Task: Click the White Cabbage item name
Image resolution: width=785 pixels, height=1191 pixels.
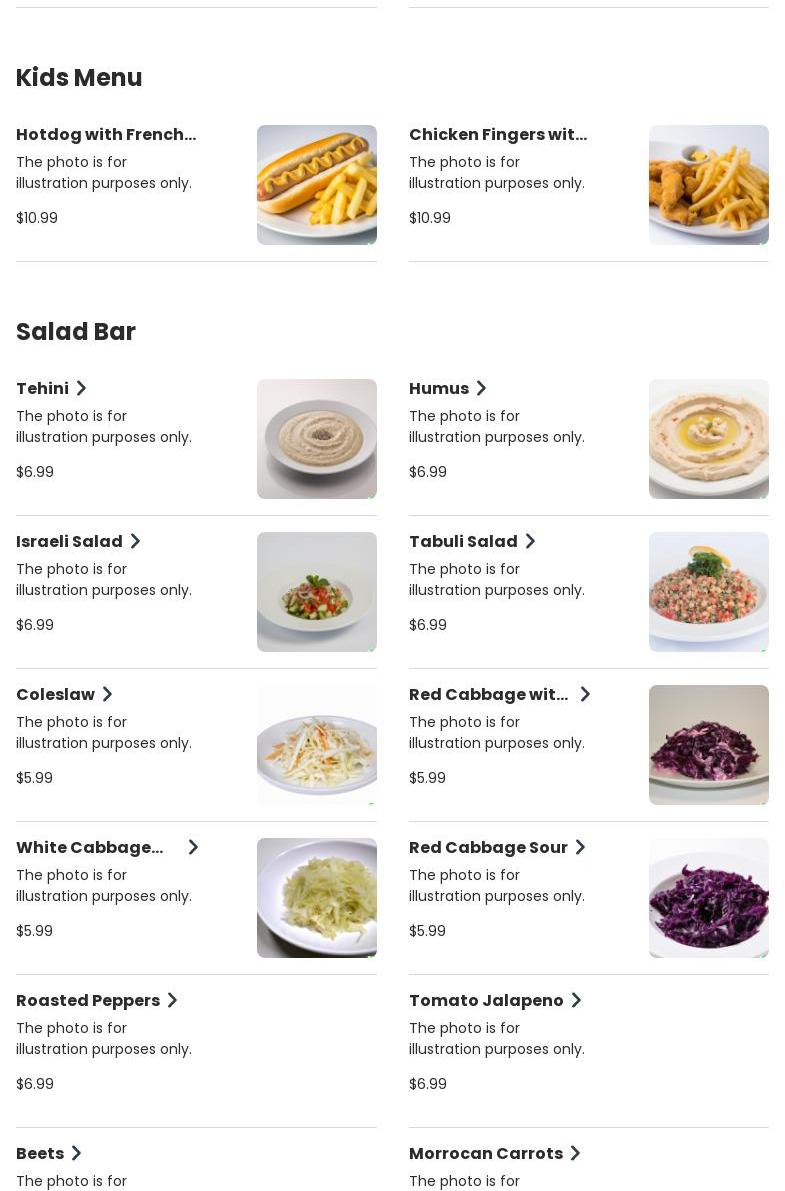Action: point(90,847)
